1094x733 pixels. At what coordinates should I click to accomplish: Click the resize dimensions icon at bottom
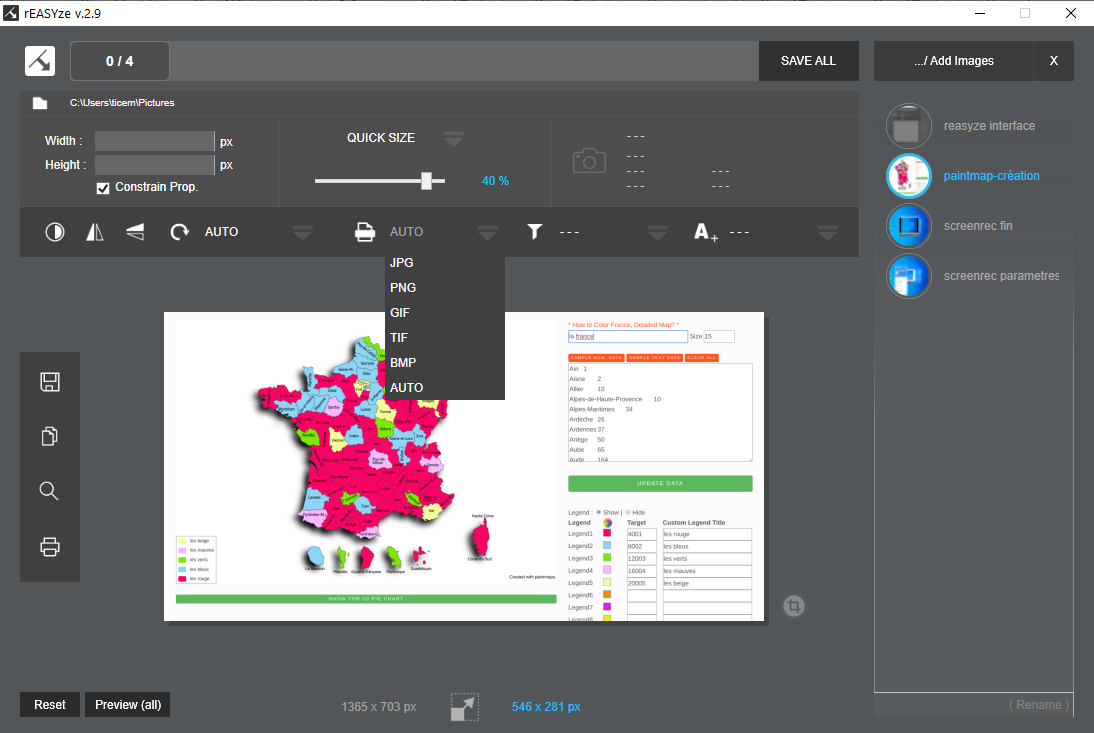(x=465, y=706)
